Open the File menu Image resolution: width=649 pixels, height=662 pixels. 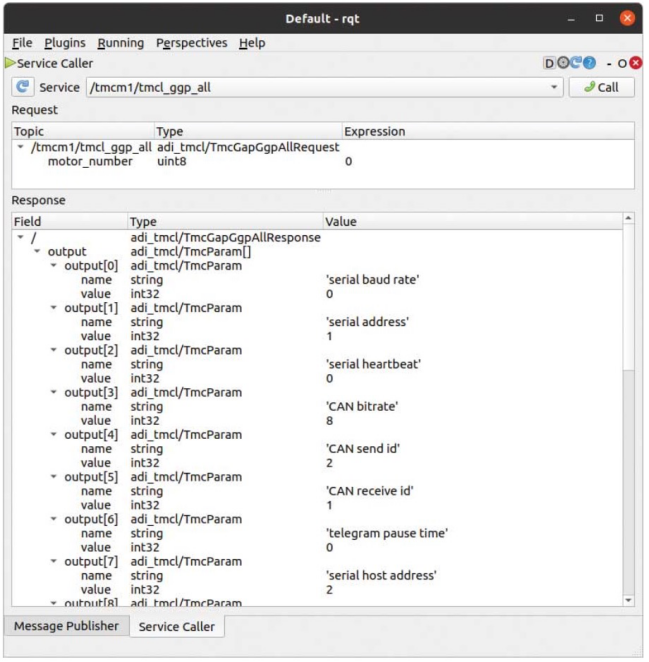[x=22, y=43]
